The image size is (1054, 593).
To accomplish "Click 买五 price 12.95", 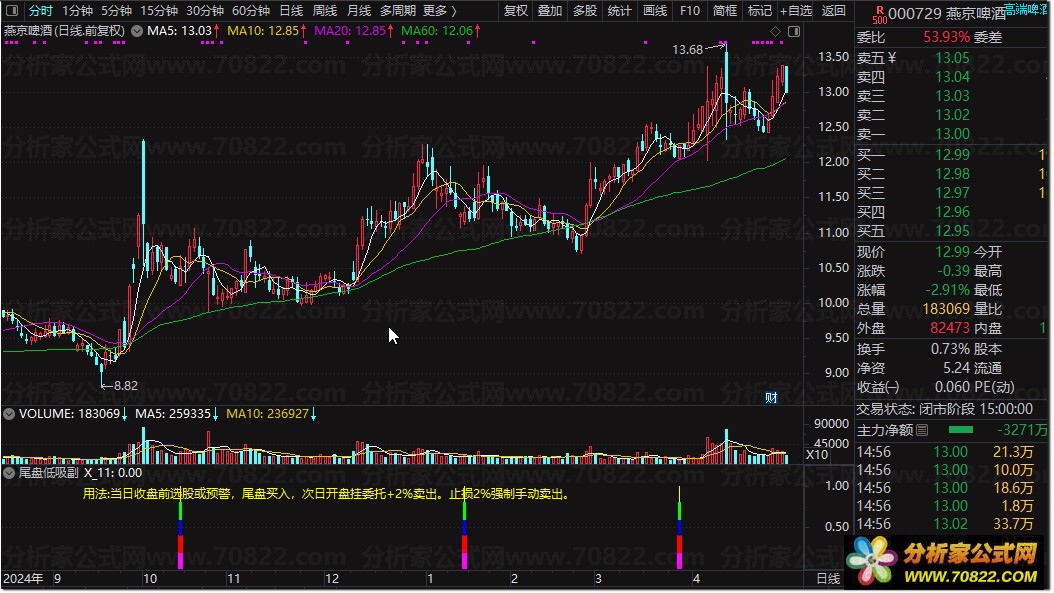I will pos(952,231).
